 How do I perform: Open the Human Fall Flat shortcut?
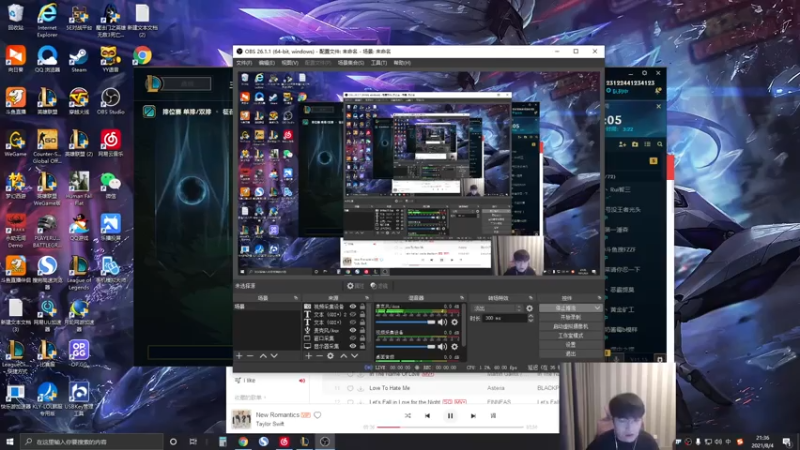pos(79,189)
